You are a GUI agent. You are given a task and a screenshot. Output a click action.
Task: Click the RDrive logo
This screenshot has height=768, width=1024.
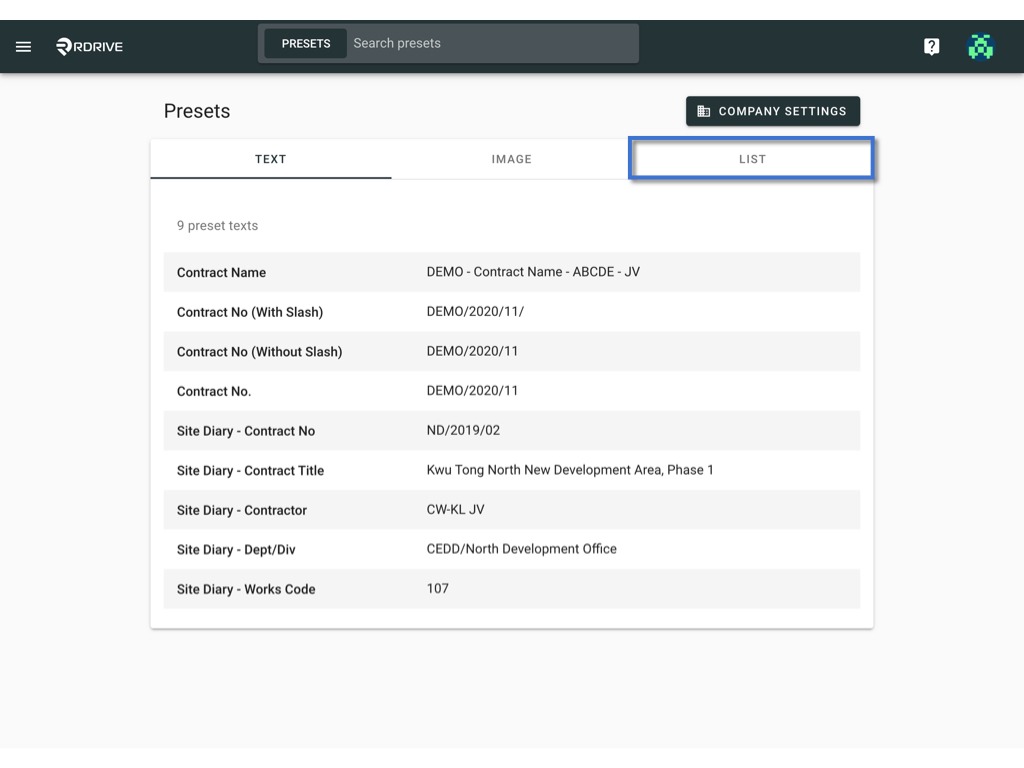tap(89, 46)
